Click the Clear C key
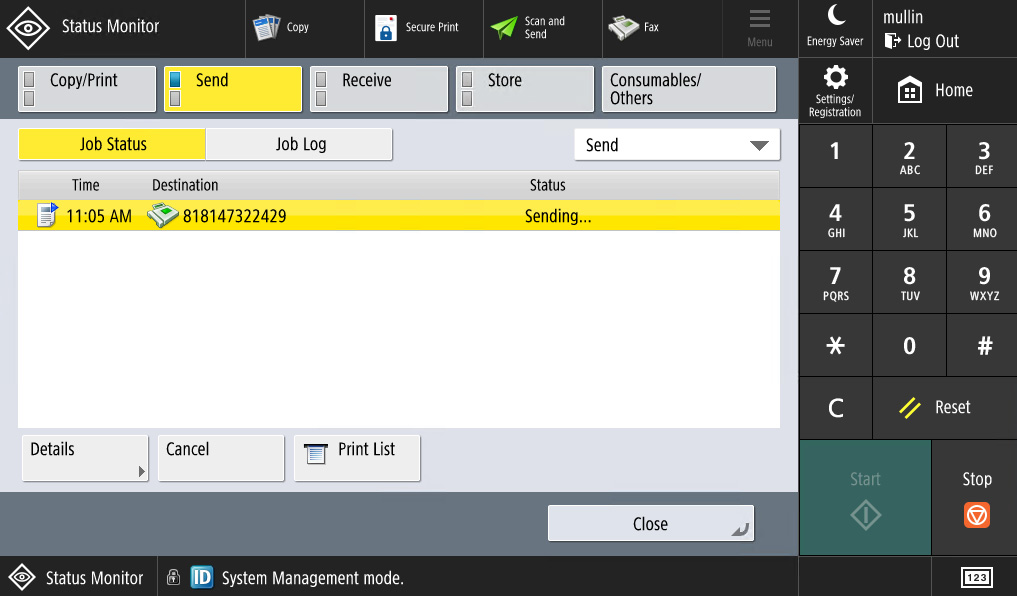The width and height of the screenshot is (1017, 596). pyautogui.click(x=835, y=408)
